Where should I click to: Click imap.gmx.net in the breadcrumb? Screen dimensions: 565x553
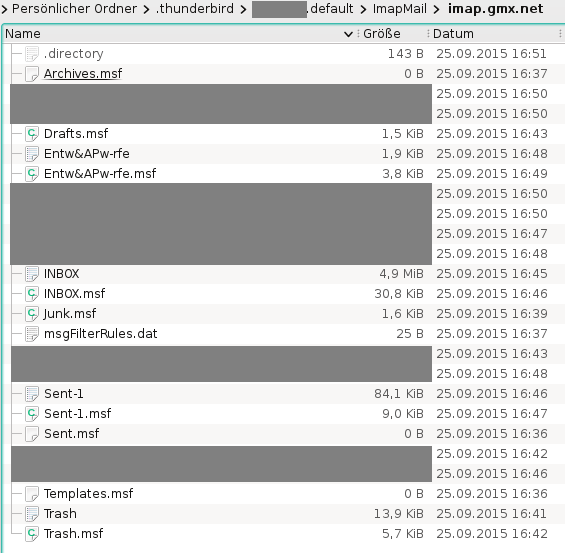(x=495, y=9)
